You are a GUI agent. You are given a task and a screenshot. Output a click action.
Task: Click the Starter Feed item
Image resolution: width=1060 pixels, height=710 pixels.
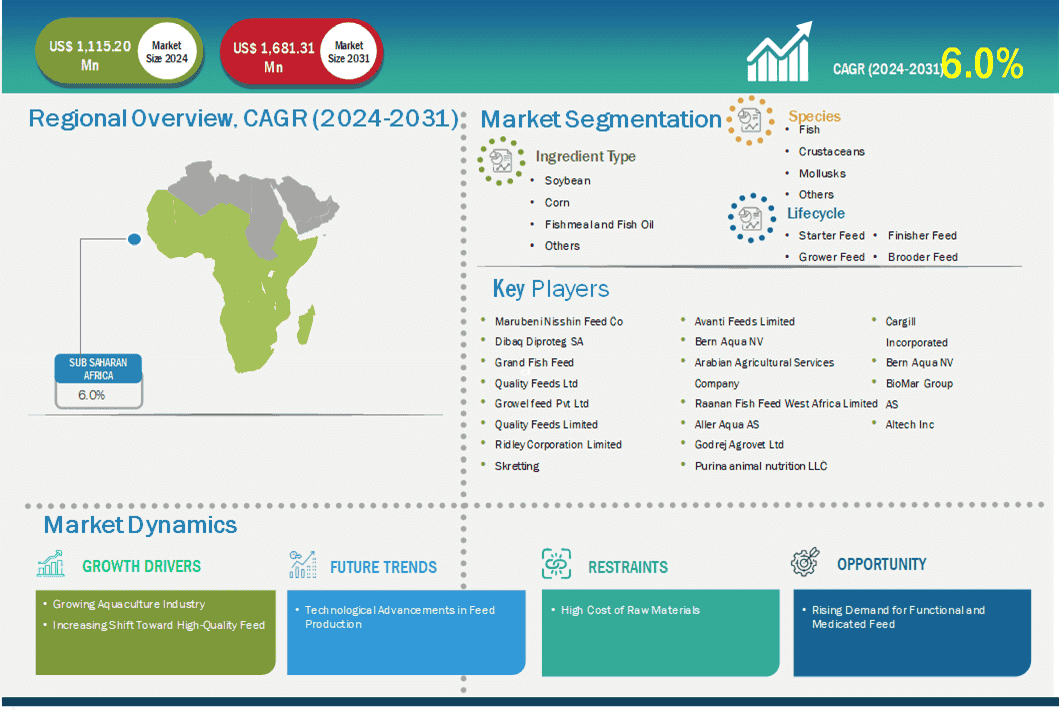coord(832,235)
